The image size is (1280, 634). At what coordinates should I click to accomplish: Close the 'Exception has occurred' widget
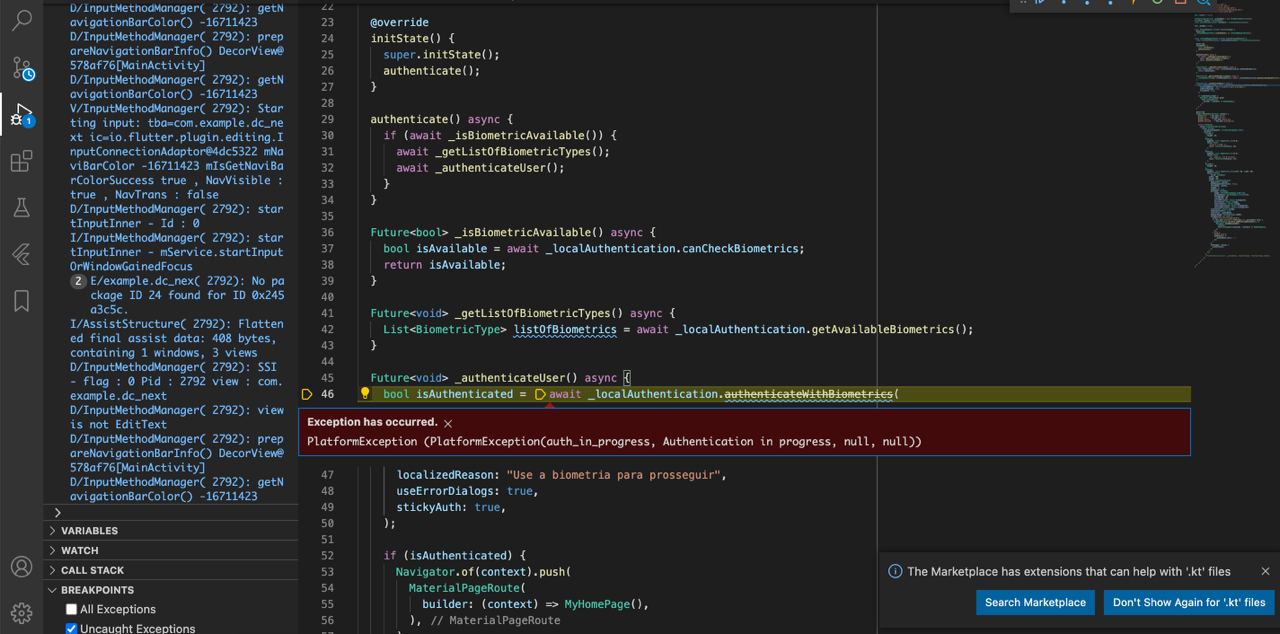click(448, 423)
